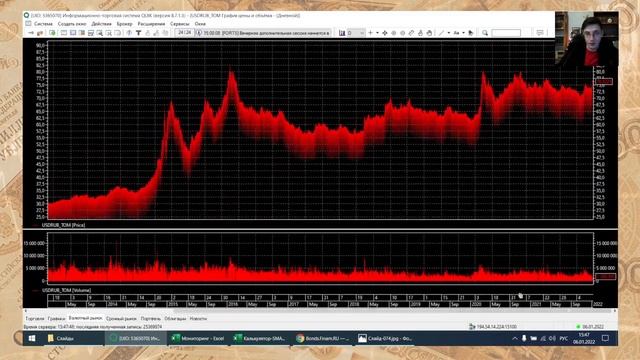Viewport: 640px width, 360px height.
Task: Select the Aa text label tool
Action: [x=456, y=33]
